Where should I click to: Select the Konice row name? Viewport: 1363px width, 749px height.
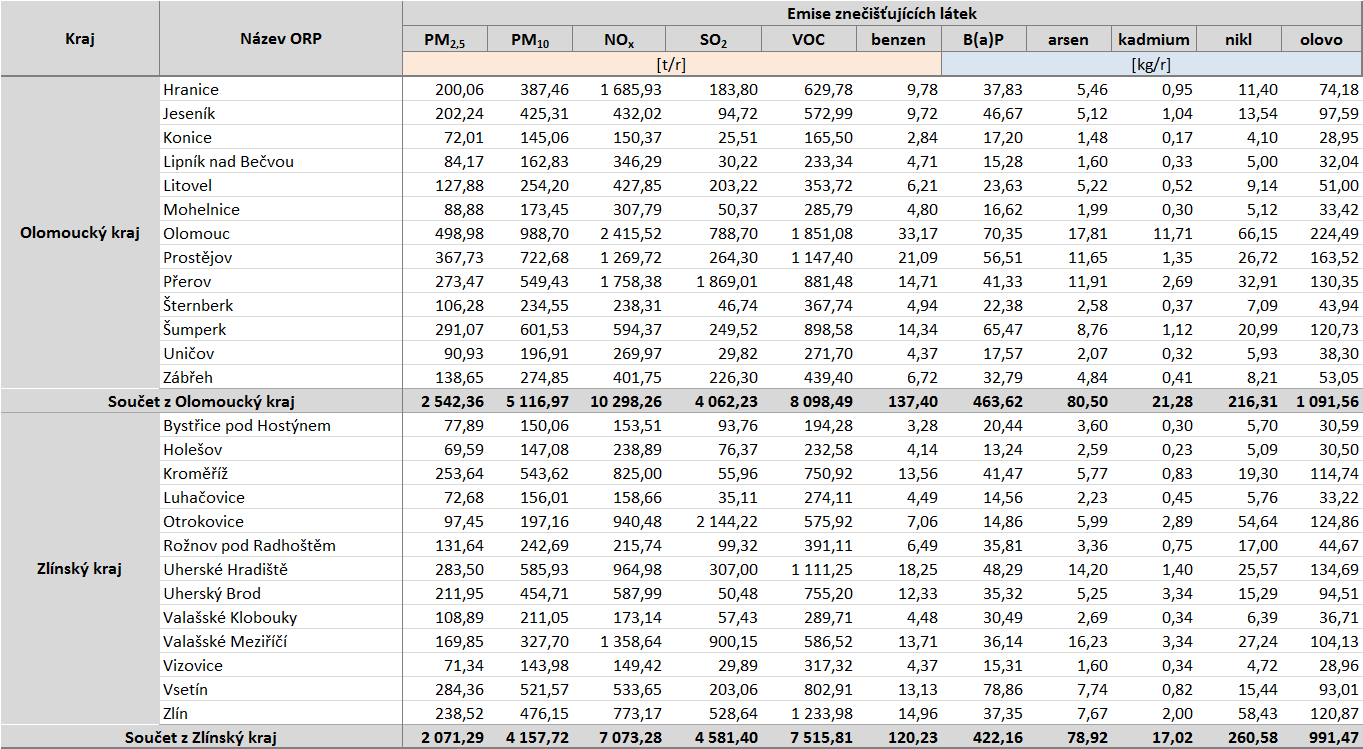(x=188, y=137)
